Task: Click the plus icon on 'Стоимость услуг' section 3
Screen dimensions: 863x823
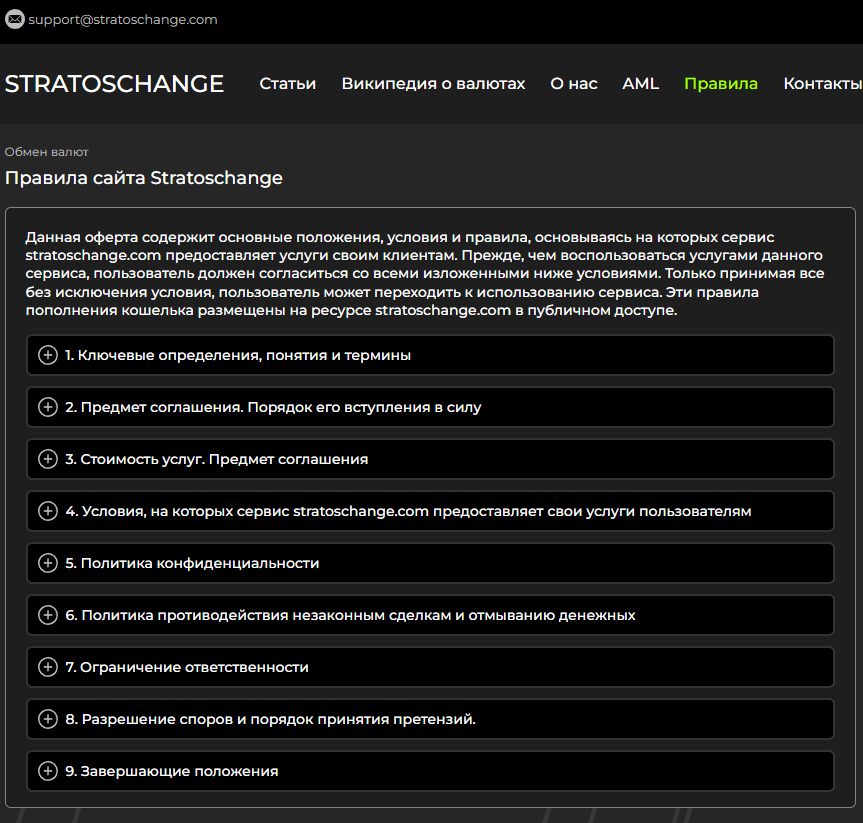Action: click(x=47, y=458)
